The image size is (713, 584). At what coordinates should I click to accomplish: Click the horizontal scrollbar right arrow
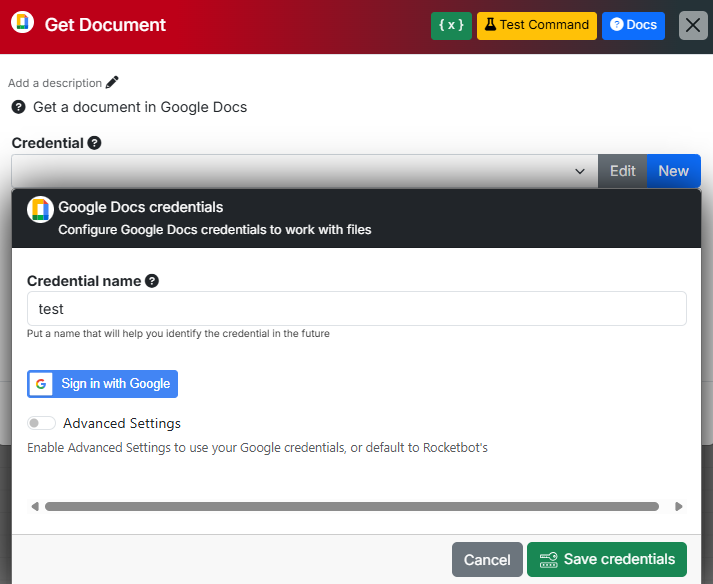coord(678,506)
